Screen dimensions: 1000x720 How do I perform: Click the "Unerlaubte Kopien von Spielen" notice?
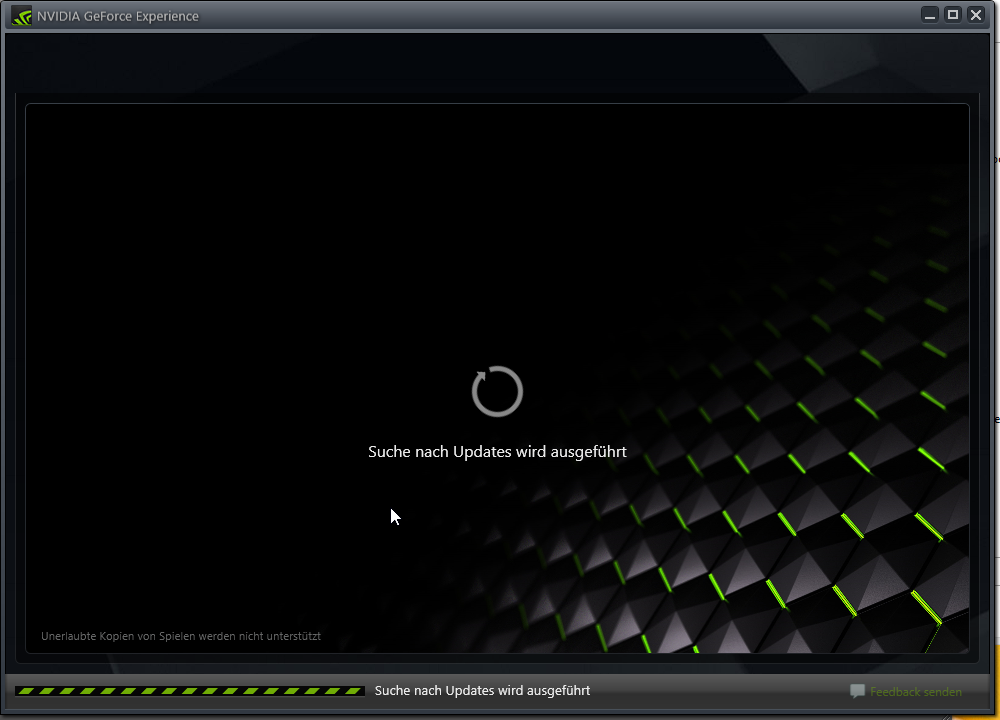(x=181, y=636)
